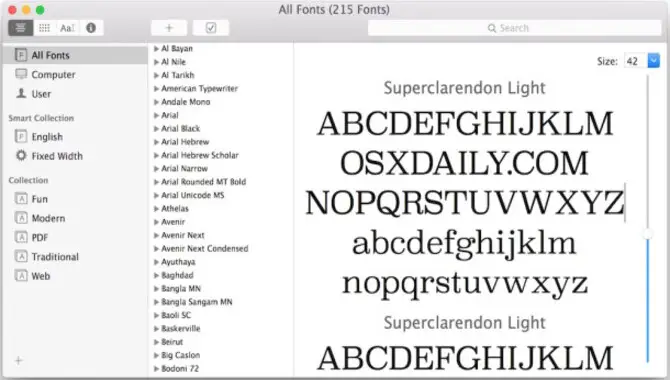Adjust the preview size slider handle
The height and width of the screenshot is (380, 670).
(x=649, y=234)
